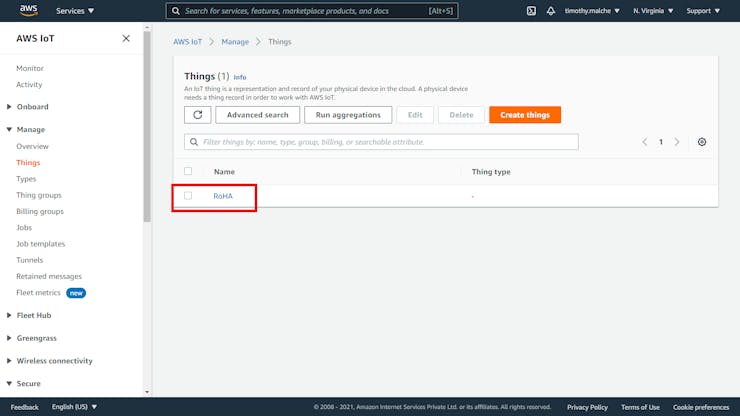Select all things with header checkbox
The width and height of the screenshot is (740, 416).
[188, 171]
